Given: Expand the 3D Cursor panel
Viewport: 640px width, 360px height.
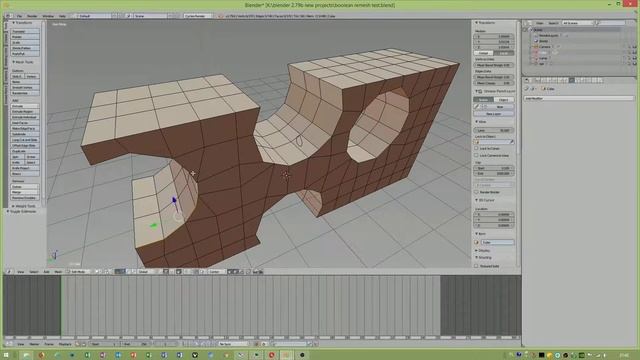Looking at the screenshot, I should tap(486, 200).
